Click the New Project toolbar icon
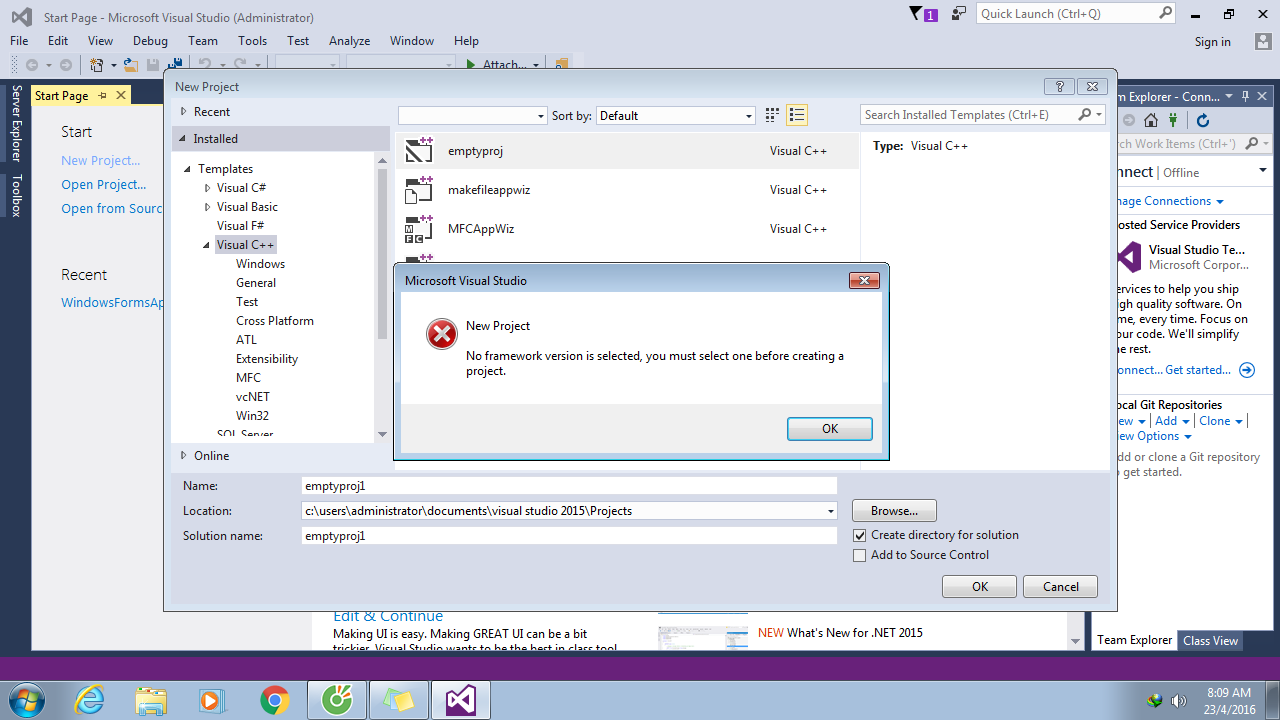This screenshot has height=720, width=1280. pos(97,65)
